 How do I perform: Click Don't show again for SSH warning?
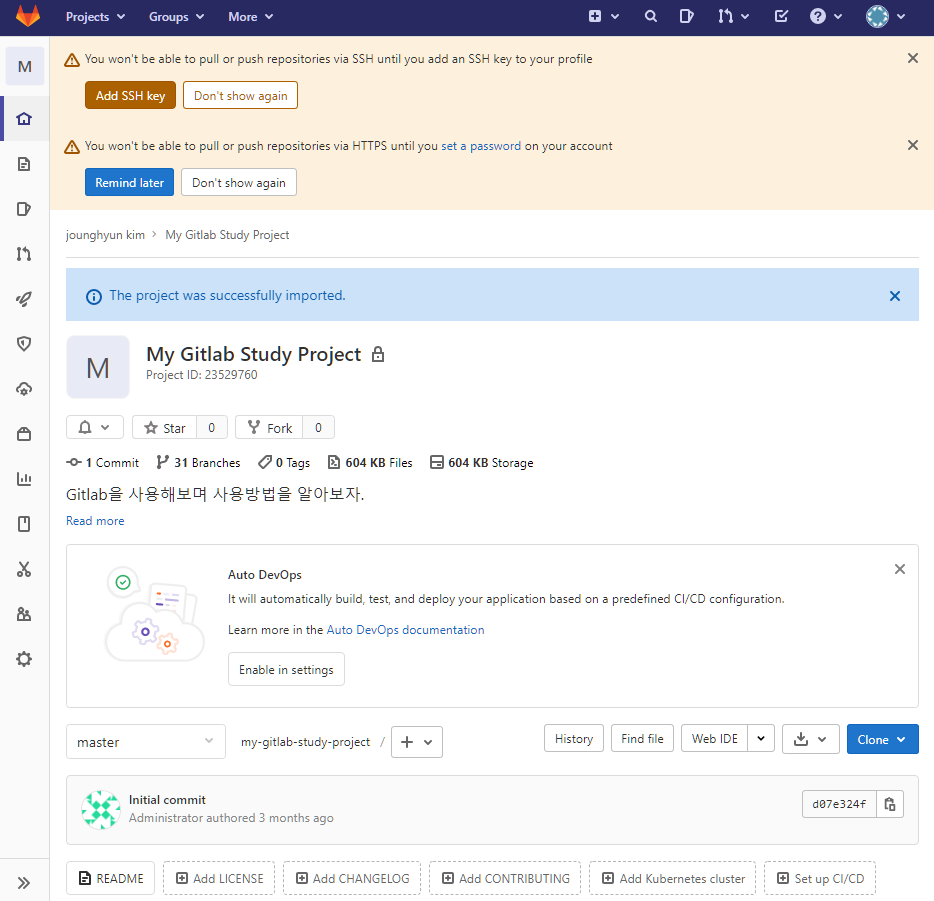pyautogui.click(x=240, y=95)
